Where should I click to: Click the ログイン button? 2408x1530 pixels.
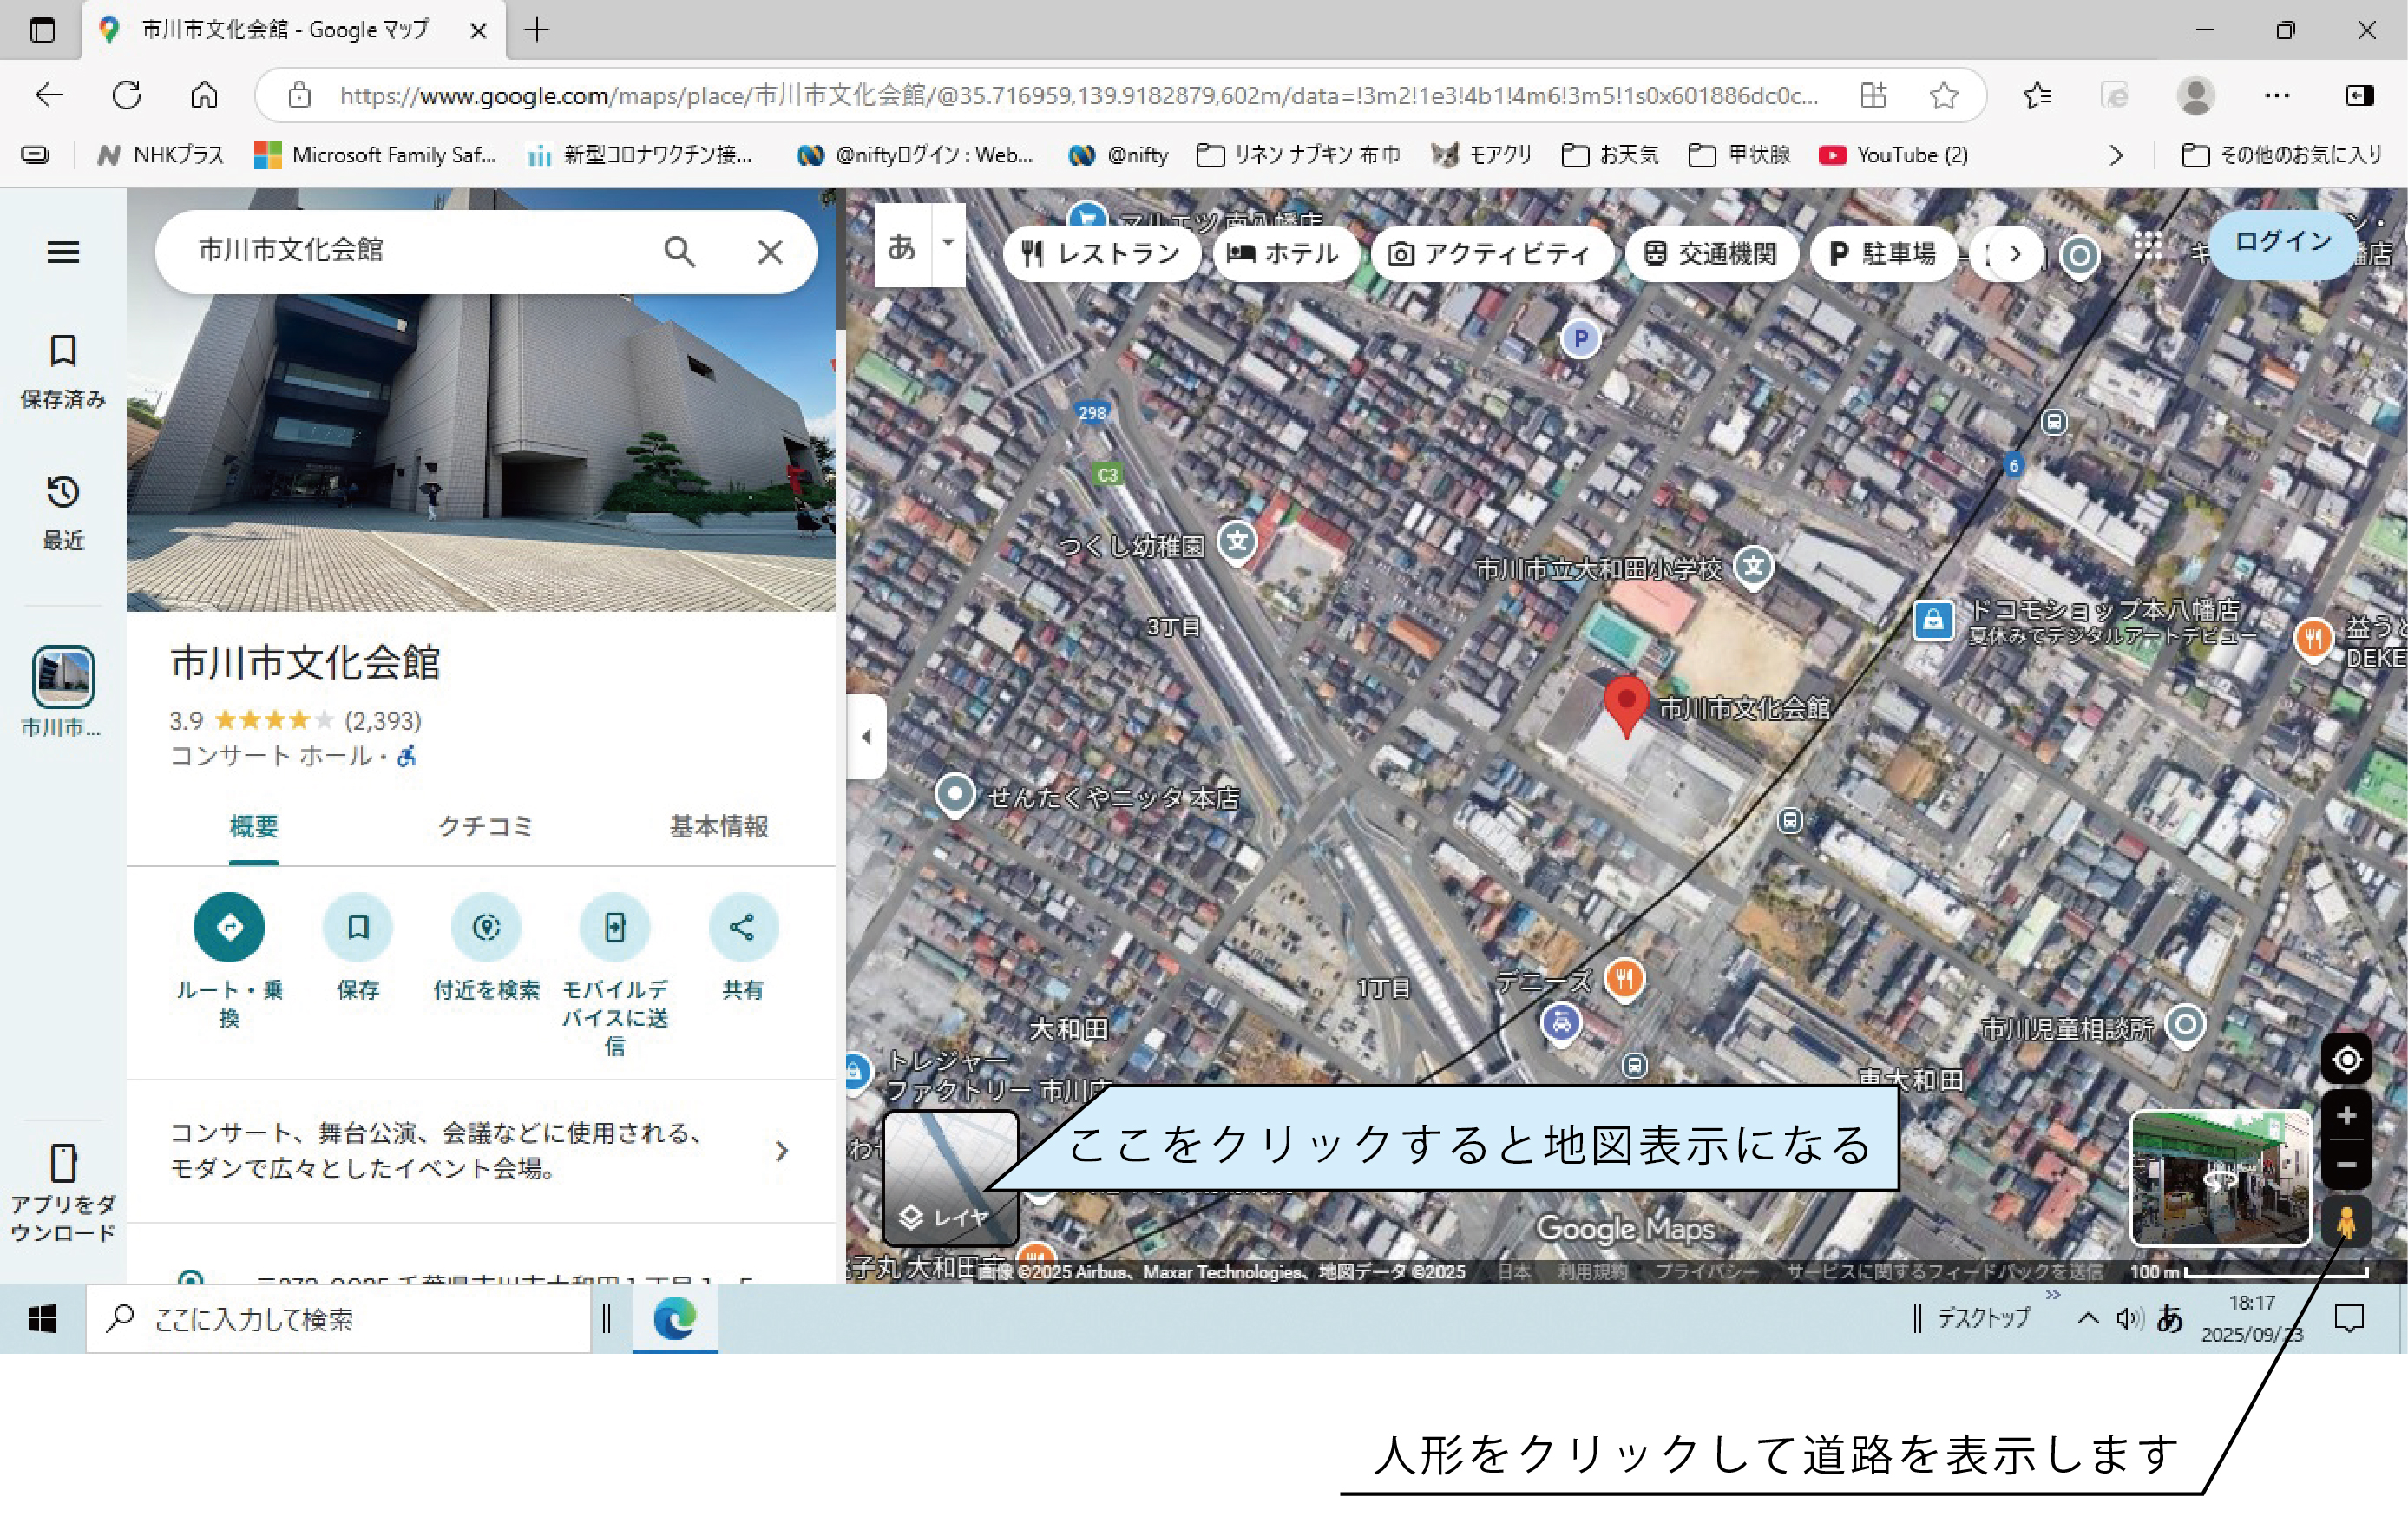tap(2282, 242)
